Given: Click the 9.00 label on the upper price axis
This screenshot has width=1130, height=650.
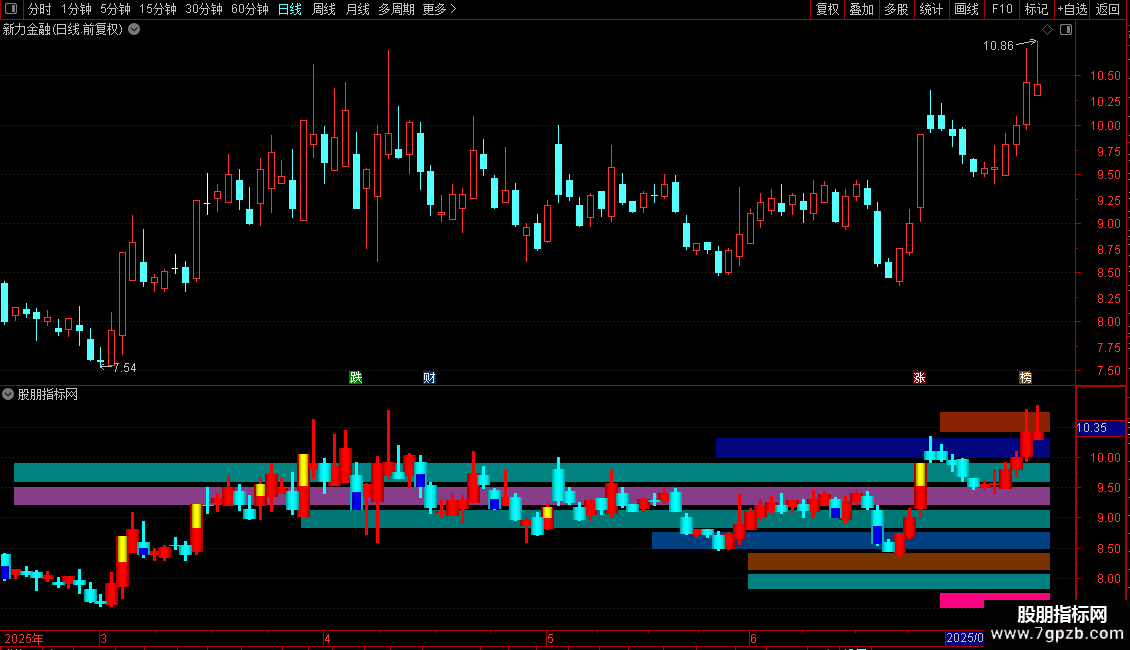Looking at the screenshot, I should tap(1108, 223).
